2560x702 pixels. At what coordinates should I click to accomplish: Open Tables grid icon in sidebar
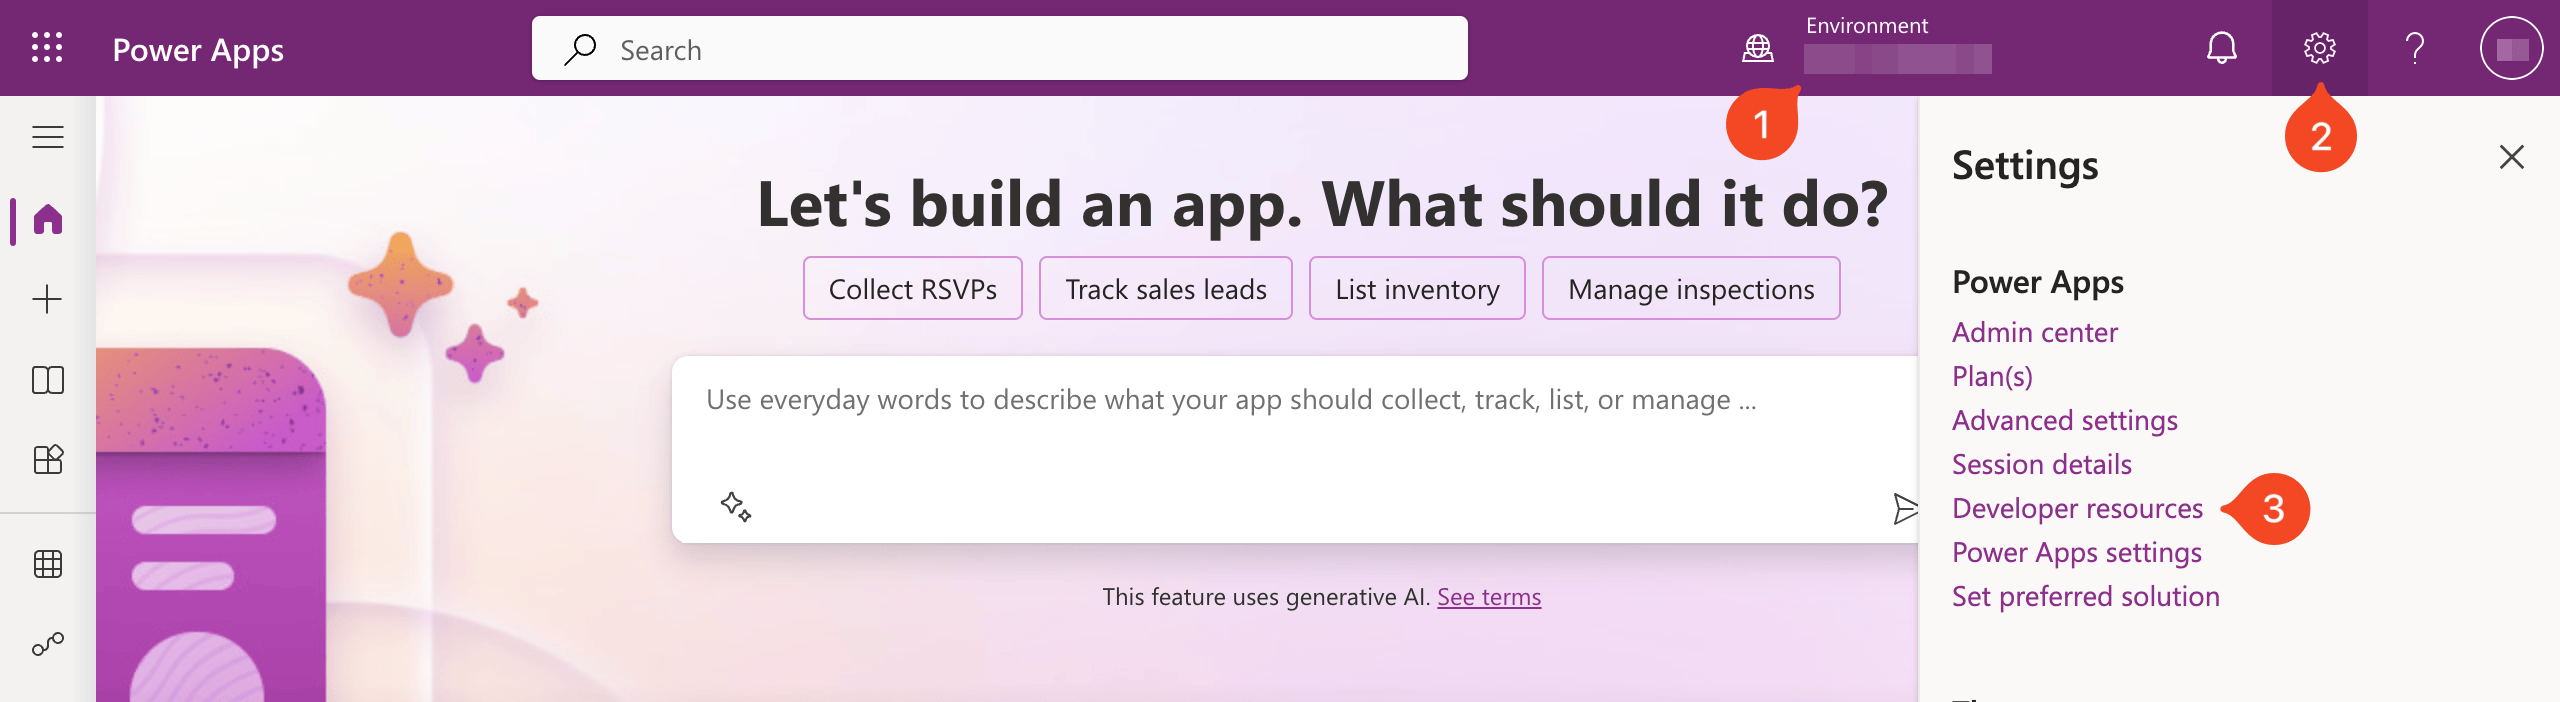[x=48, y=564]
